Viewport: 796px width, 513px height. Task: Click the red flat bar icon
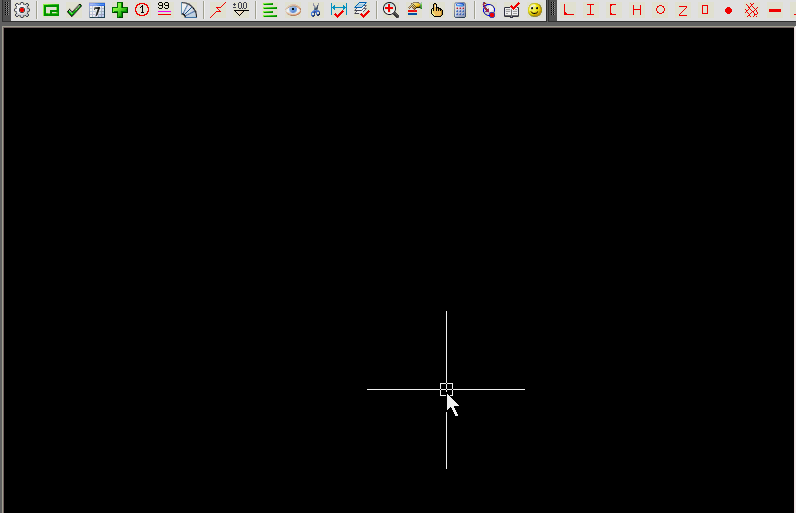[x=775, y=10]
